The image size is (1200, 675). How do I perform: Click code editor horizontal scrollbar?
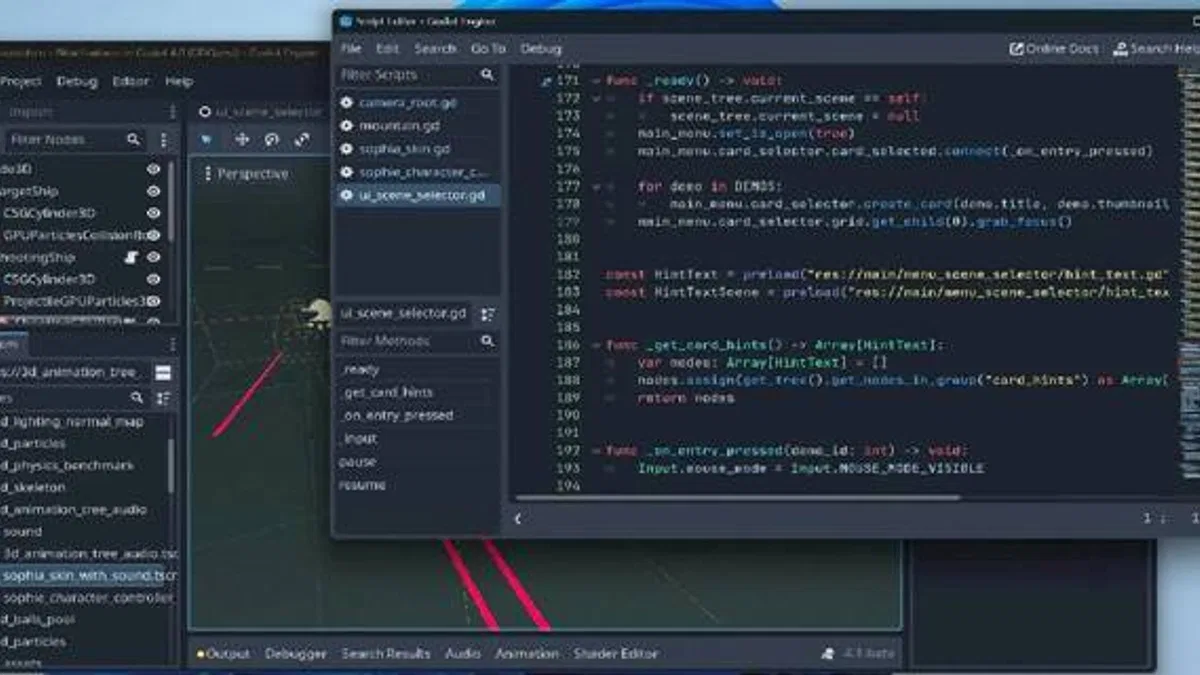click(739, 496)
